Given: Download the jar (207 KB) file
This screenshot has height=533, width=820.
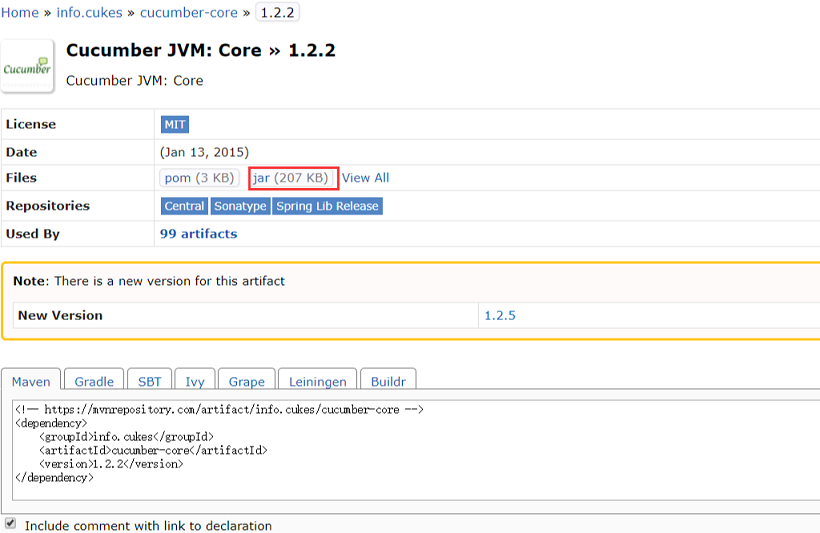Looking at the screenshot, I should (290, 178).
